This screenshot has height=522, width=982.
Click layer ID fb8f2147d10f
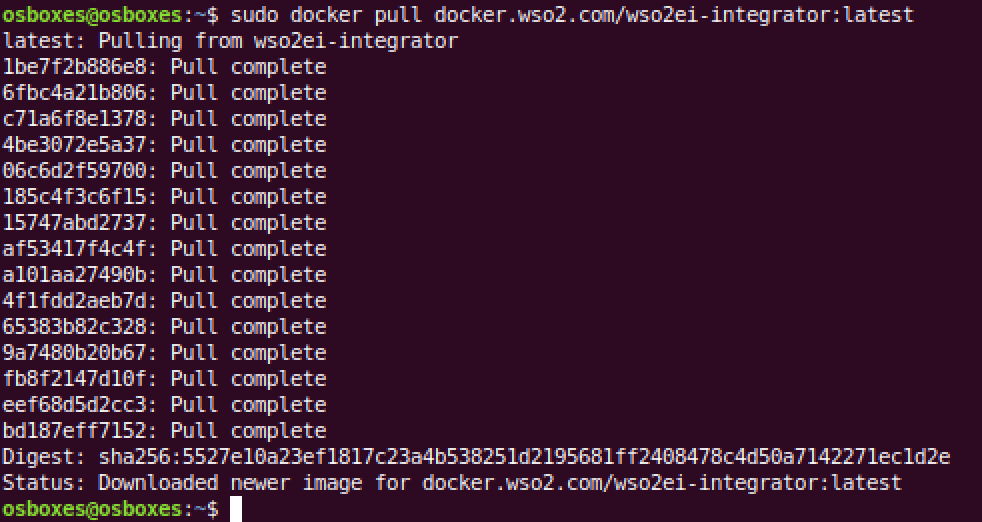coord(80,379)
